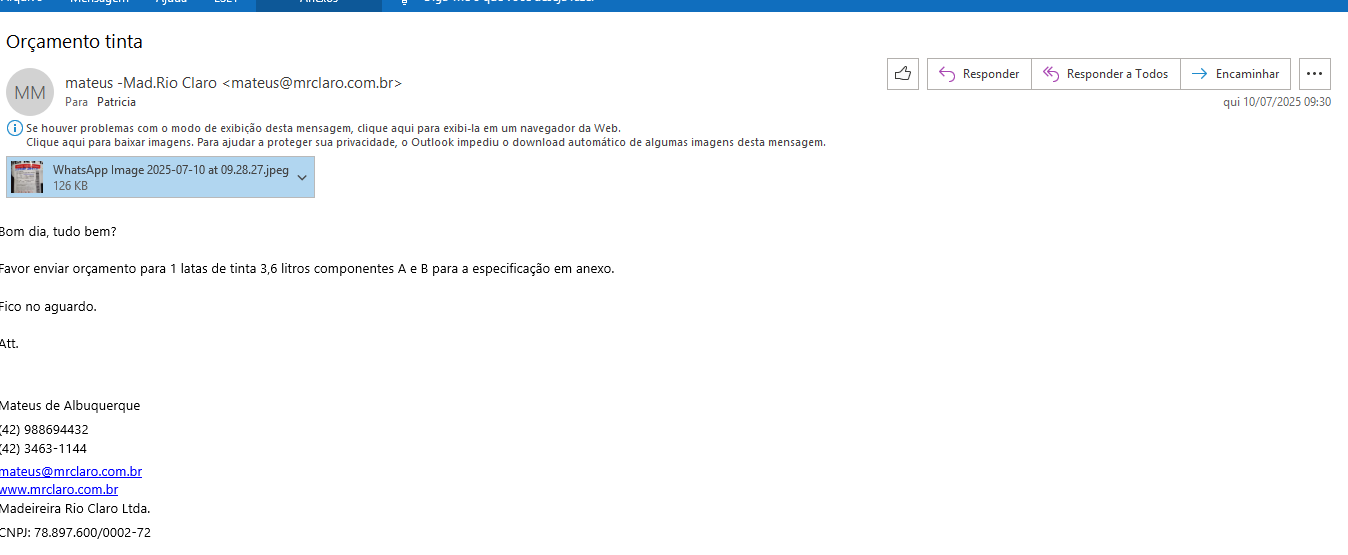
Task: Reply to the sender with Responder
Action: 979,74
